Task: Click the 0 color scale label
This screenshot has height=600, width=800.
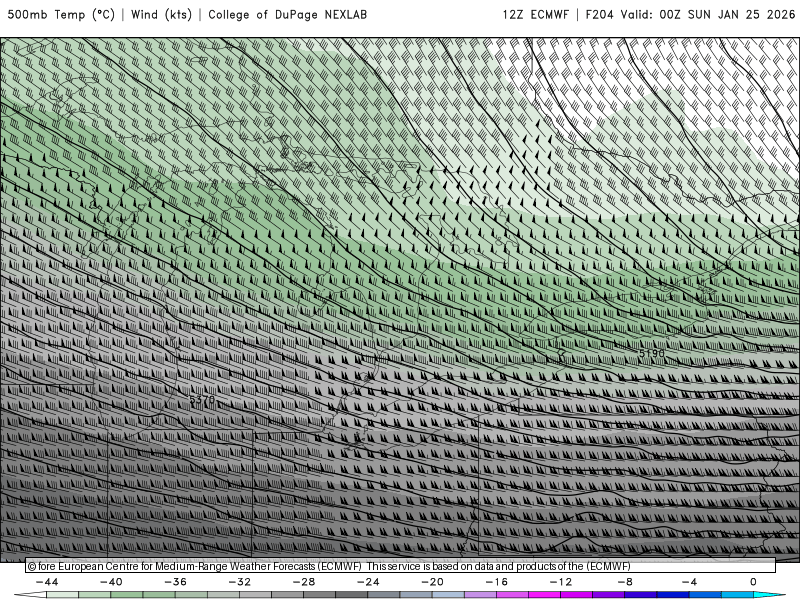Action: [x=753, y=582]
